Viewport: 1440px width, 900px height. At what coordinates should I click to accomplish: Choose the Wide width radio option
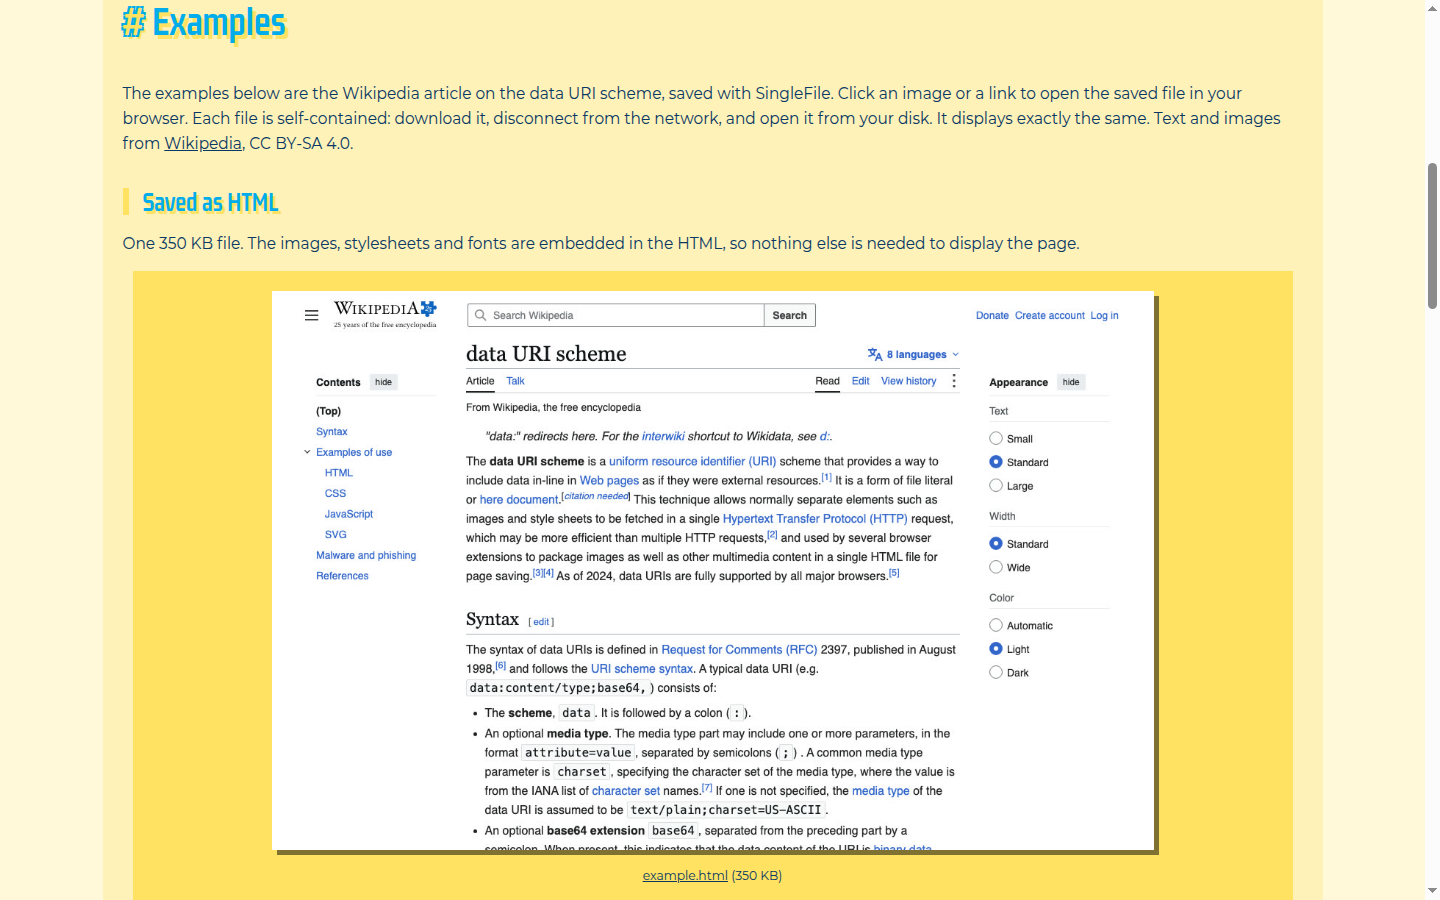[996, 567]
